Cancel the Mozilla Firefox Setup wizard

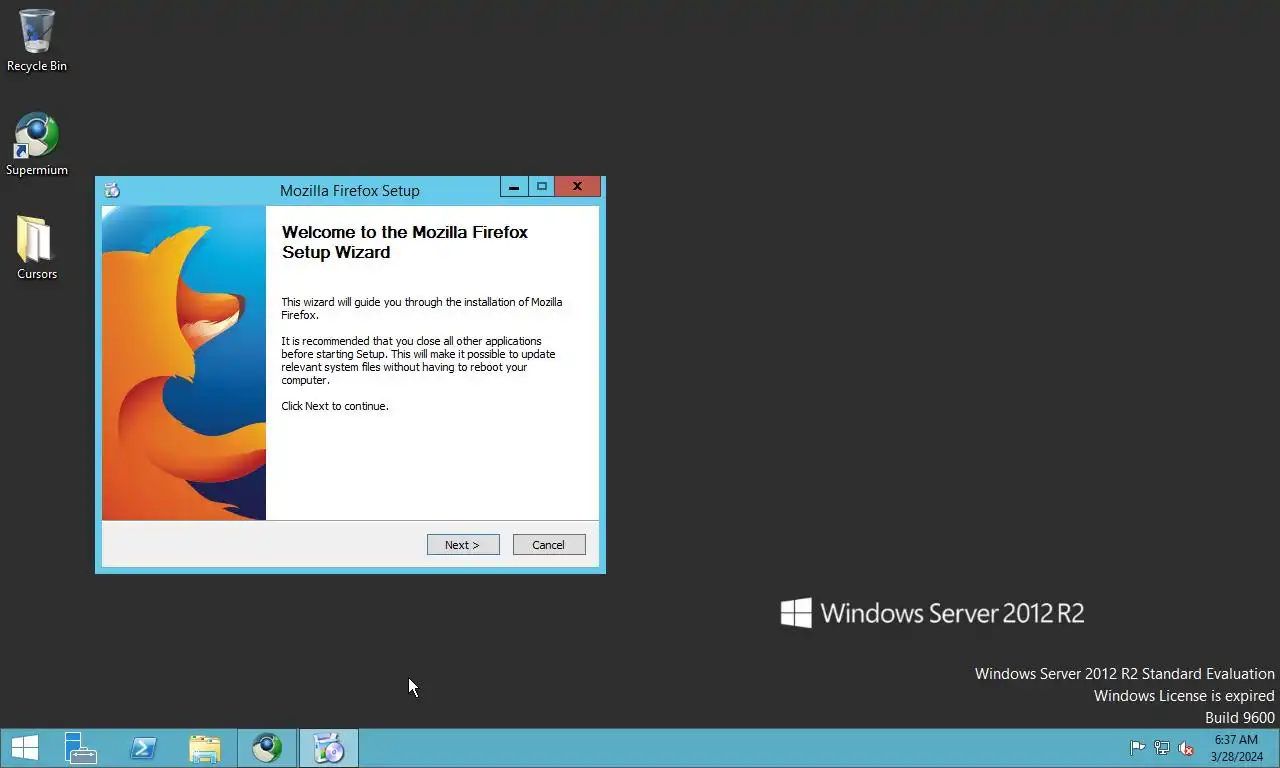pos(549,545)
